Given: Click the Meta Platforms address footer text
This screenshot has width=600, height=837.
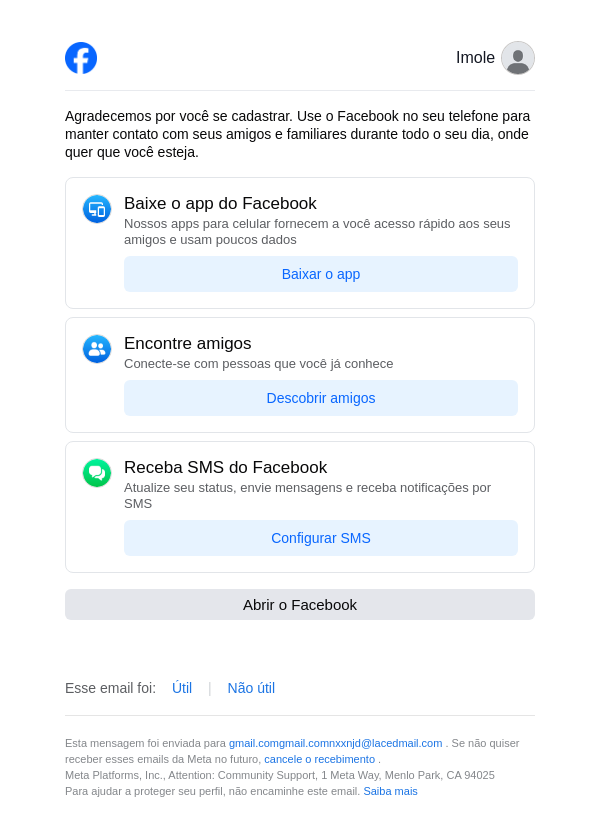Looking at the screenshot, I should [280, 775].
